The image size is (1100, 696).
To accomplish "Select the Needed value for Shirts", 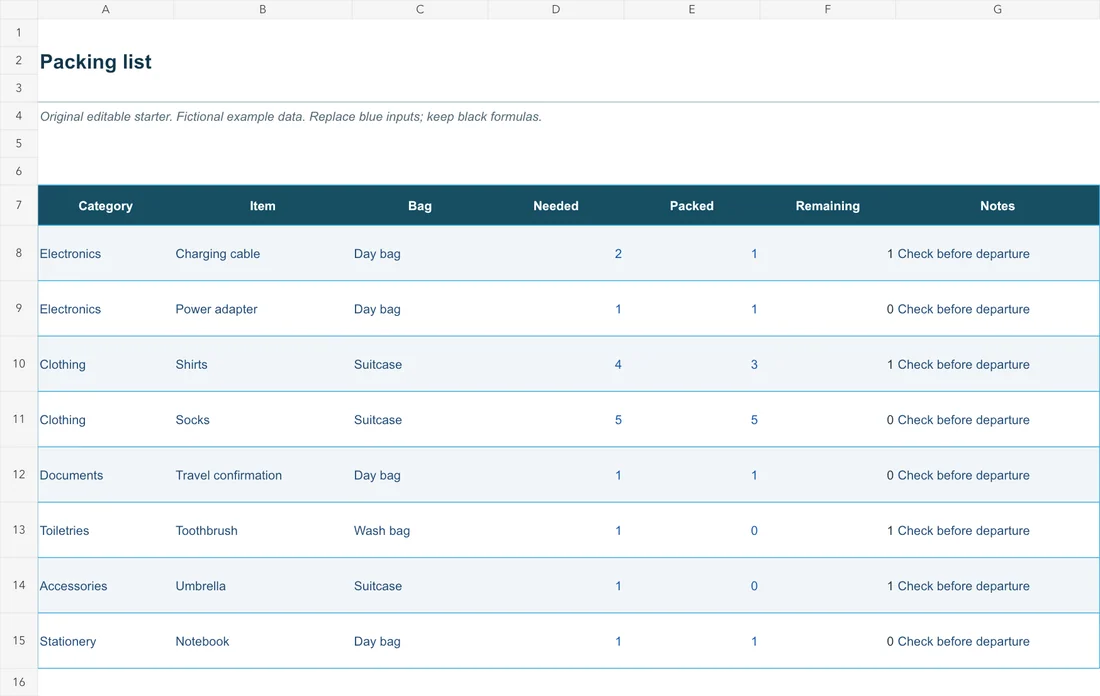I will click(556, 364).
